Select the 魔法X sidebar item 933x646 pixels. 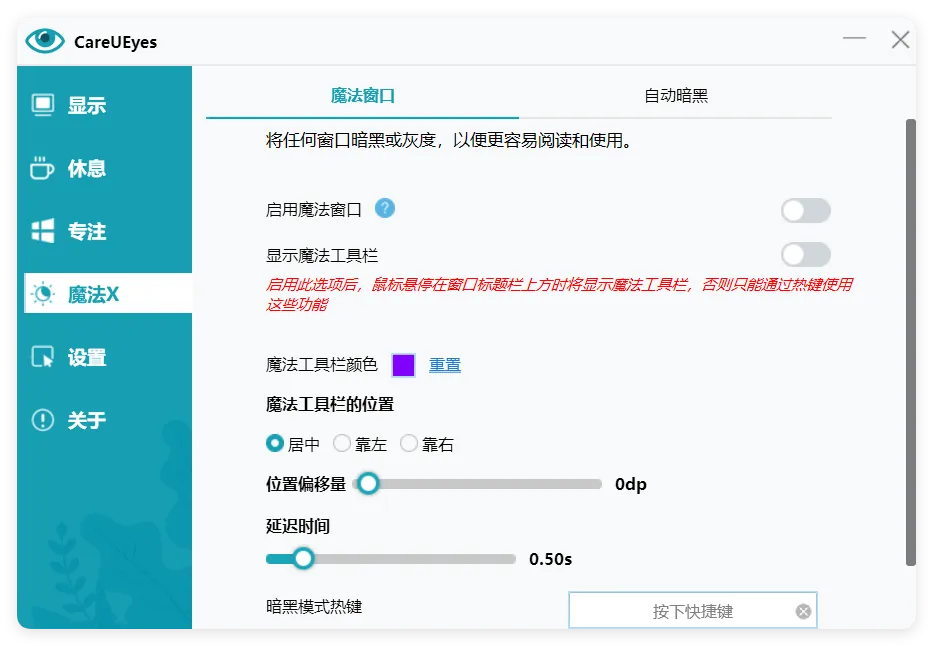pyautogui.click(x=108, y=293)
